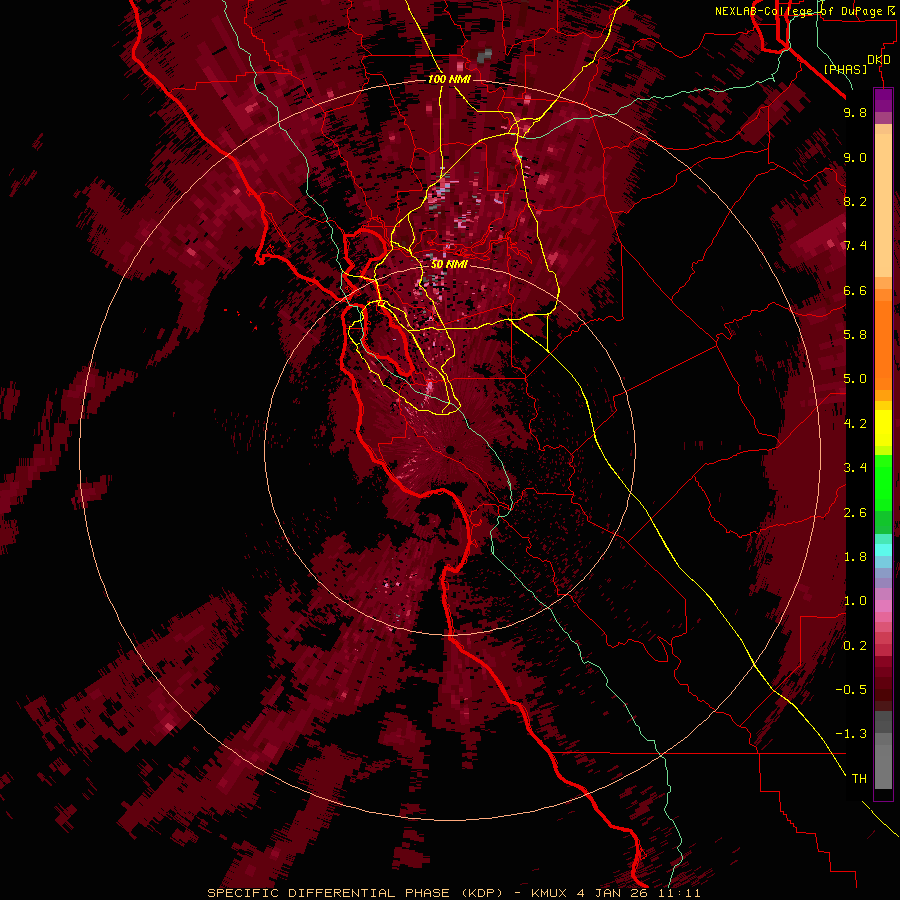The height and width of the screenshot is (900, 900).
Task: Select the 9.8 value on the scale
Action: (x=855, y=112)
